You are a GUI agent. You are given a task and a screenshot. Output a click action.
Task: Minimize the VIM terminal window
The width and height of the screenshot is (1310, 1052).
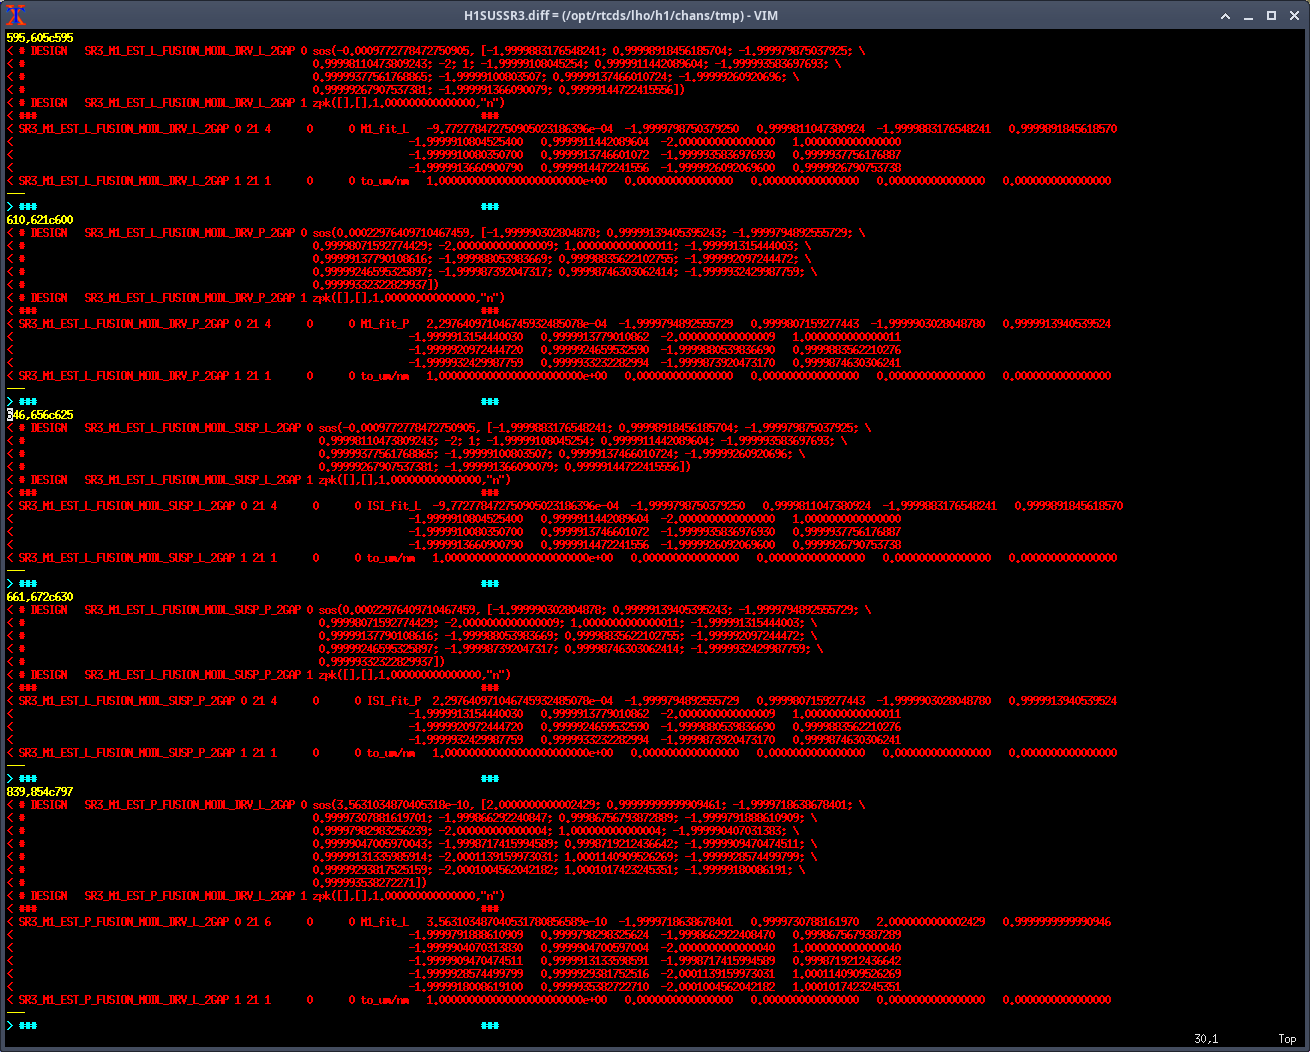tap(1249, 16)
